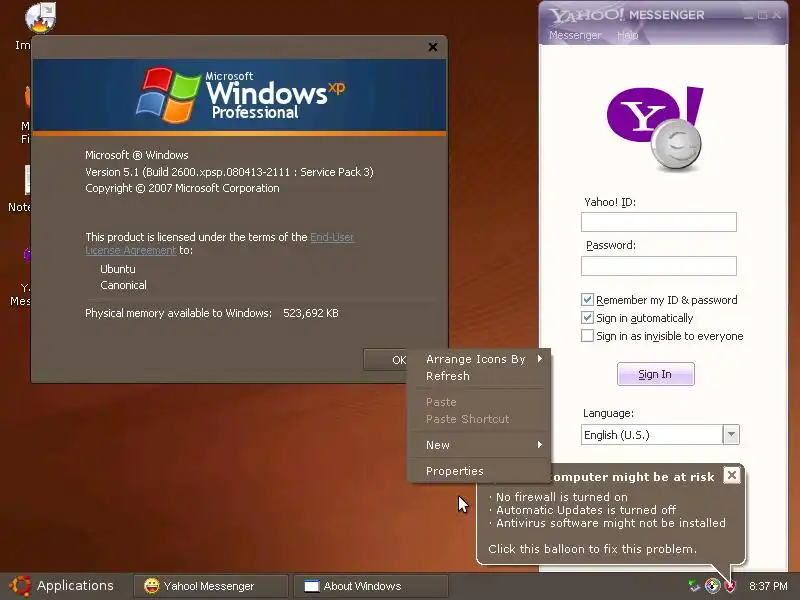This screenshot has width=800, height=600.
Task: Click the Arrange Icons By submenu arrow
Action: [540, 359]
